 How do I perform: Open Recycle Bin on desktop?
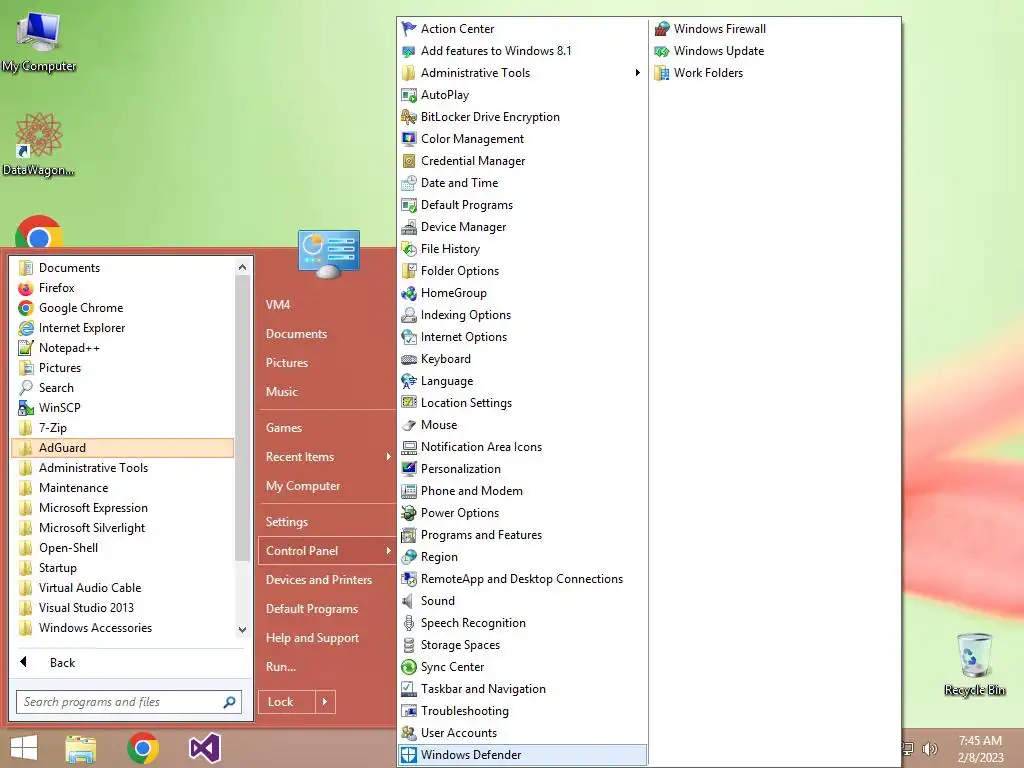pyautogui.click(x=974, y=665)
